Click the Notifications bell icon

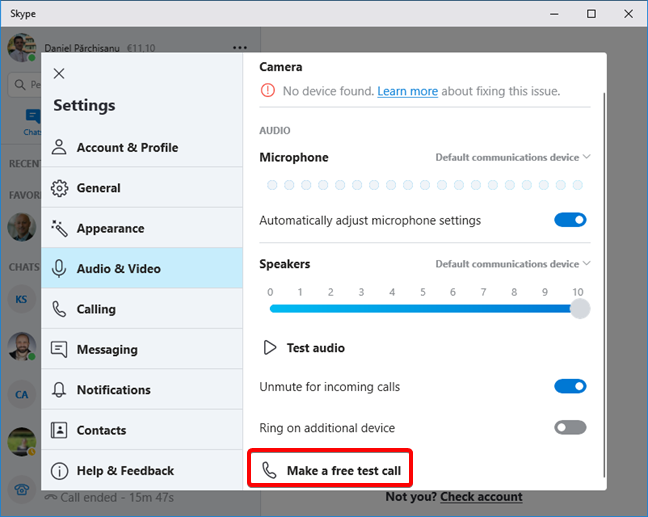click(x=59, y=390)
